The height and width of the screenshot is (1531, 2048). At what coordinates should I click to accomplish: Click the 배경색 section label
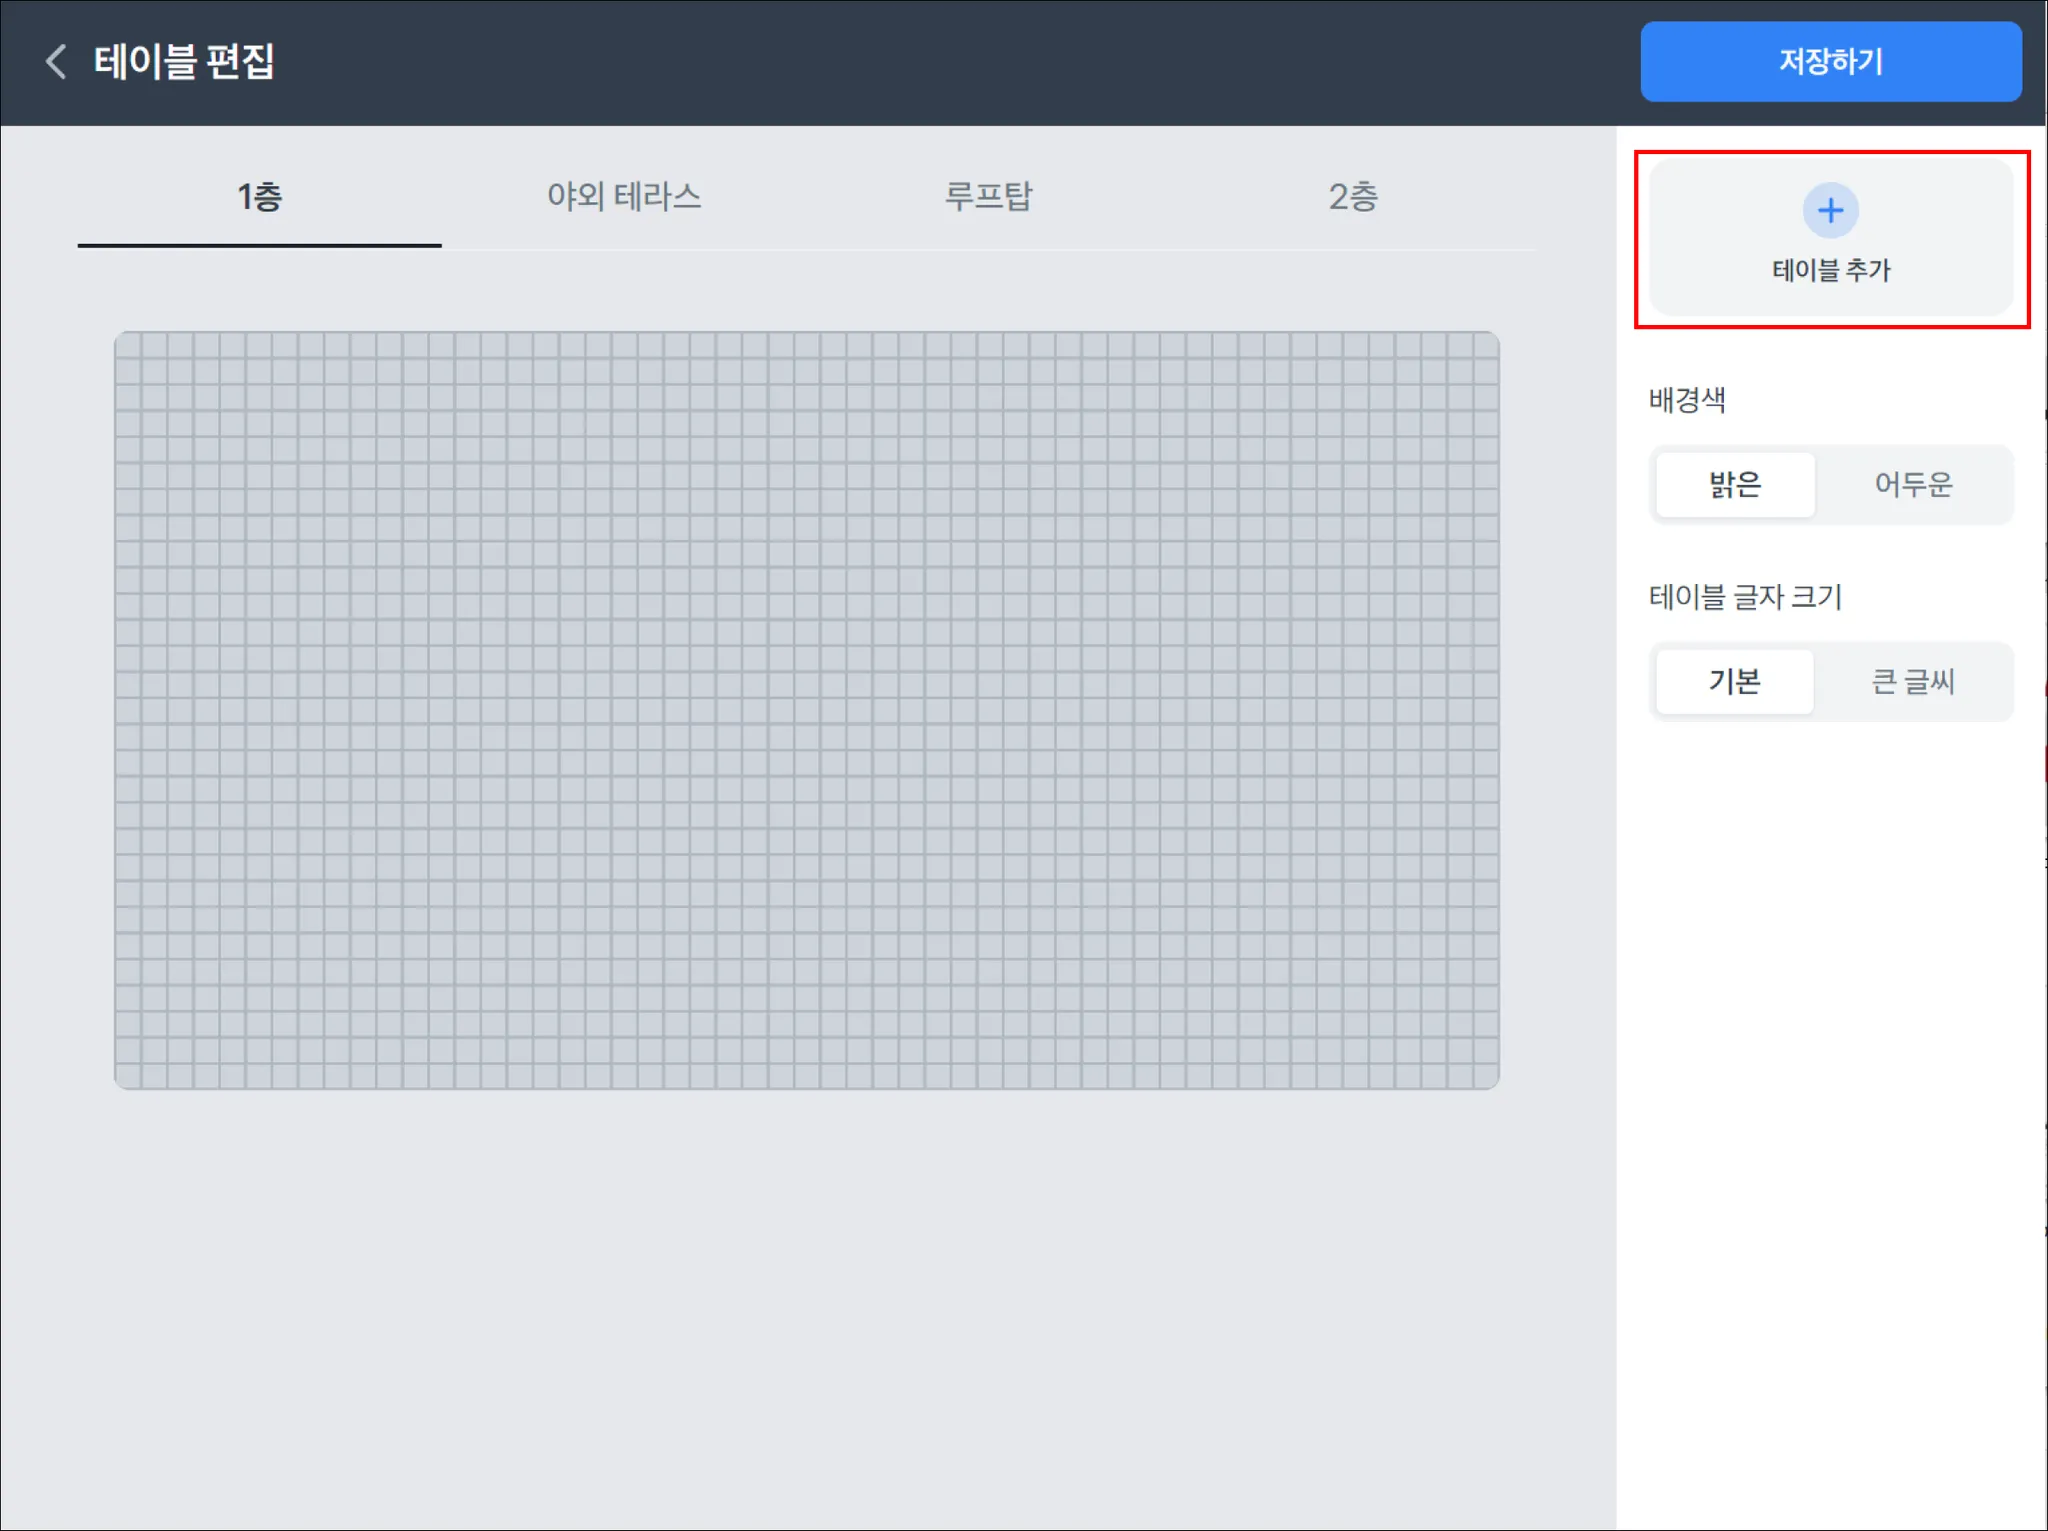(1687, 400)
